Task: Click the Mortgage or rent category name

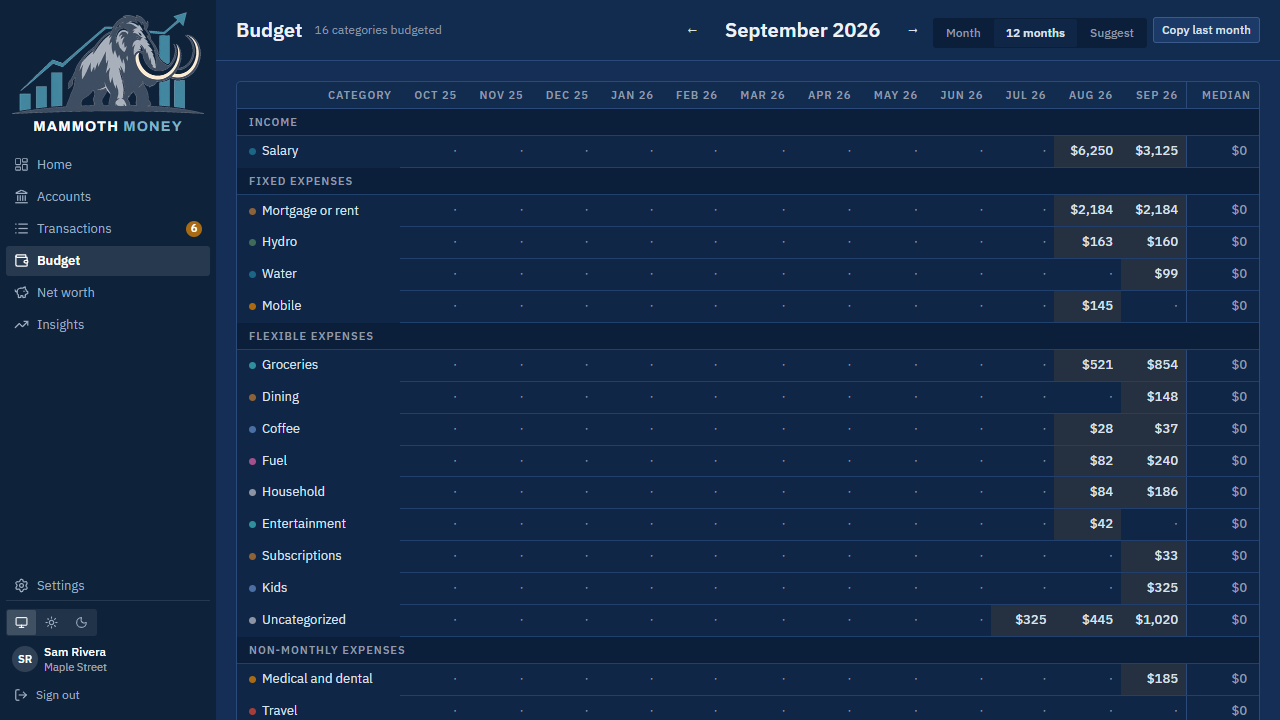Action: tap(310, 211)
